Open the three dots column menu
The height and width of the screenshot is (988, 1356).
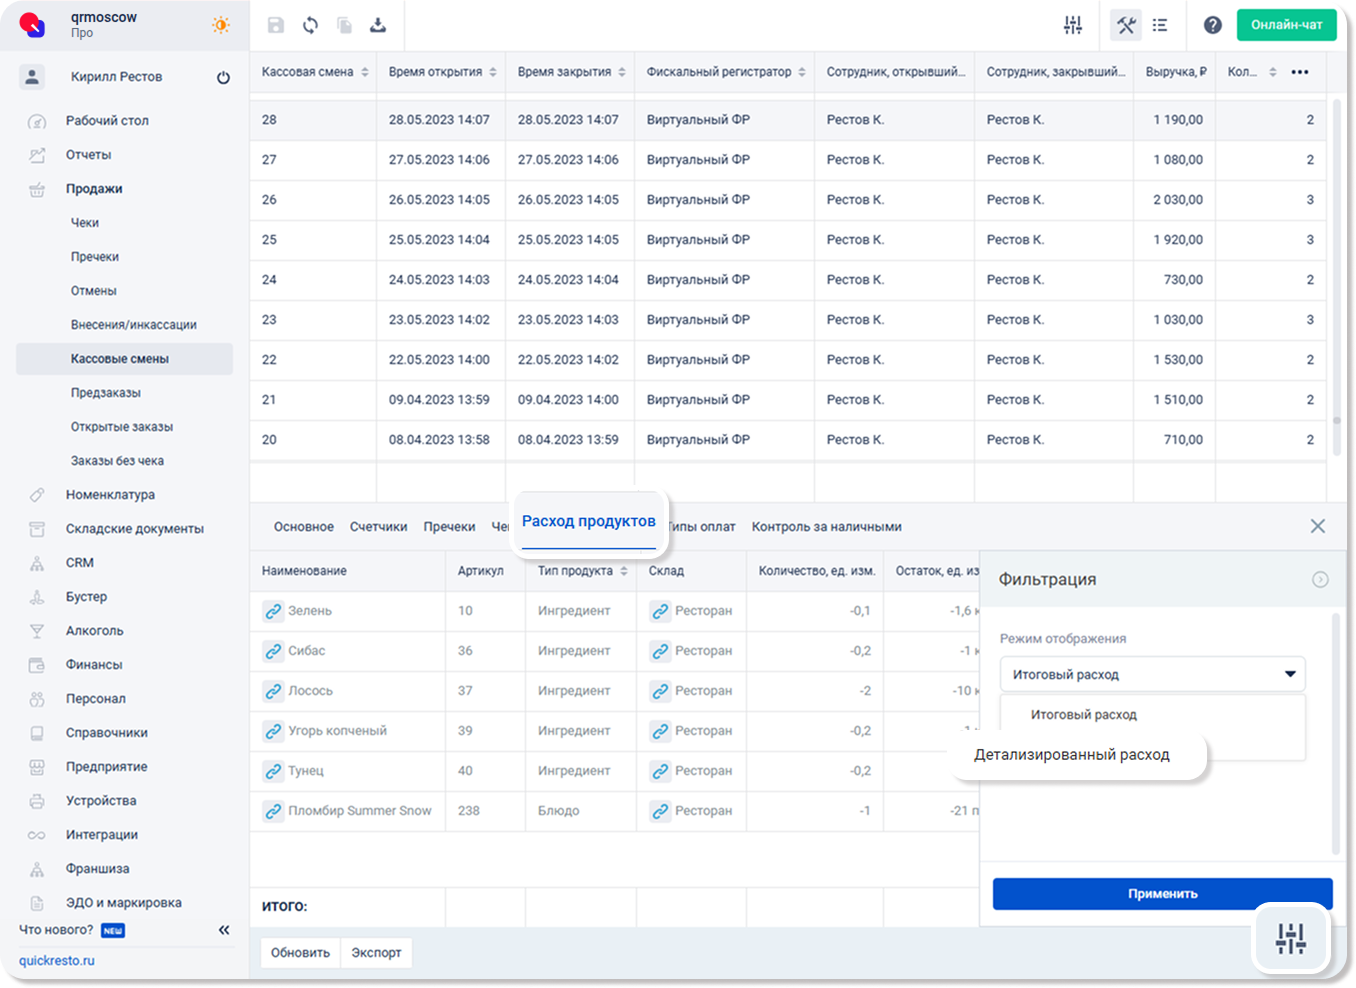pyautogui.click(x=1299, y=72)
